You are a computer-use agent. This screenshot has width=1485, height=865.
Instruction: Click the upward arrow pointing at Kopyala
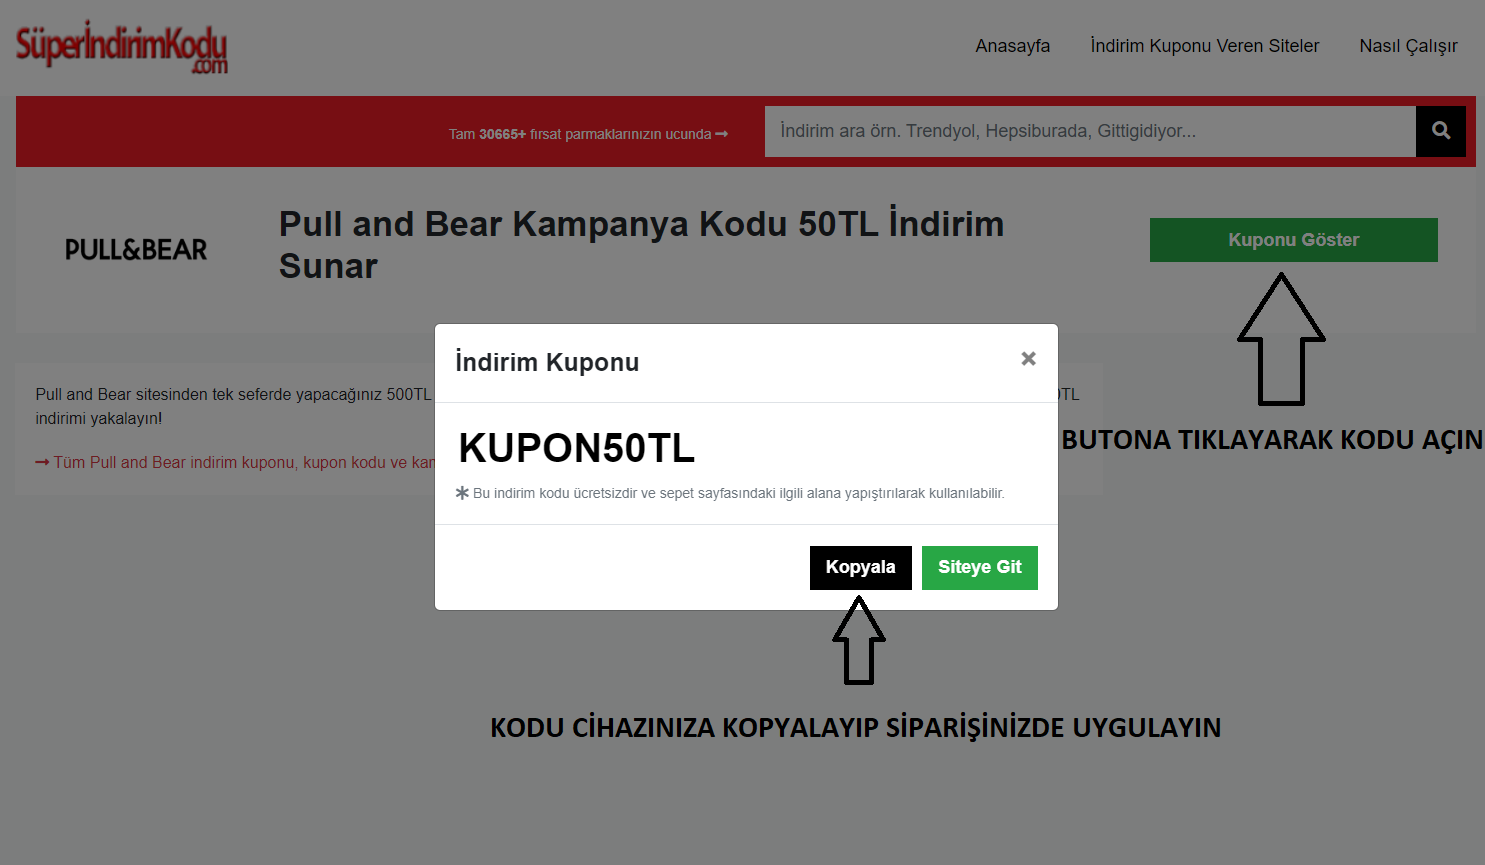(859, 640)
